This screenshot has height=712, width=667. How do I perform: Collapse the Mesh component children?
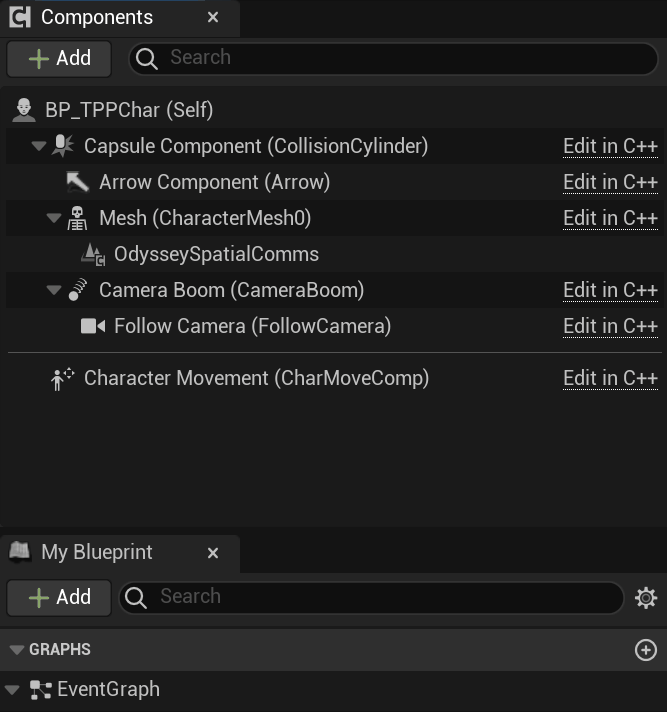[x=54, y=218]
